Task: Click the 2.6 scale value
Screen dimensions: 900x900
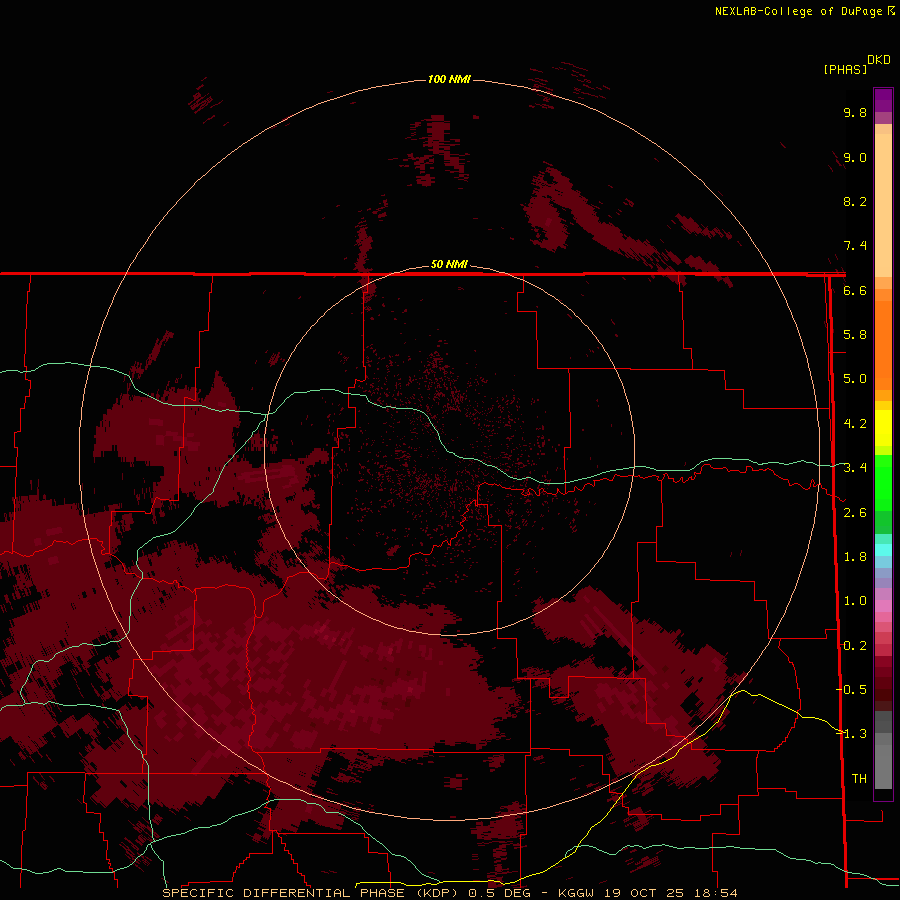Action: [x=854, y=513]
